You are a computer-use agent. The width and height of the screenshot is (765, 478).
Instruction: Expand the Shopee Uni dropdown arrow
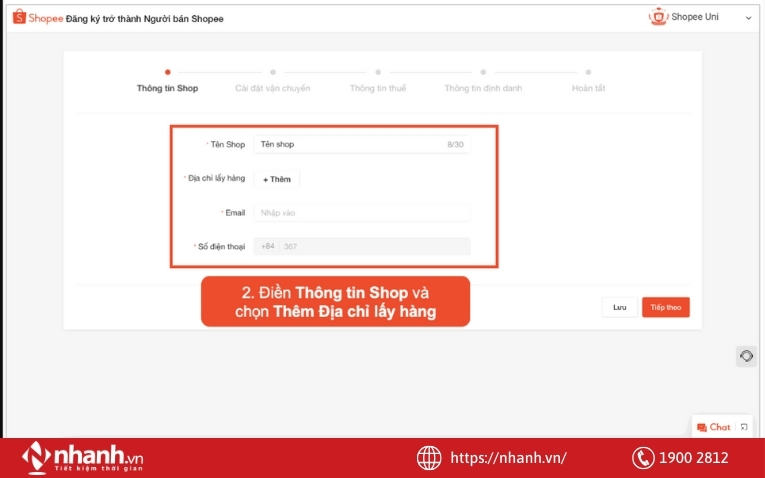point(748,18)
